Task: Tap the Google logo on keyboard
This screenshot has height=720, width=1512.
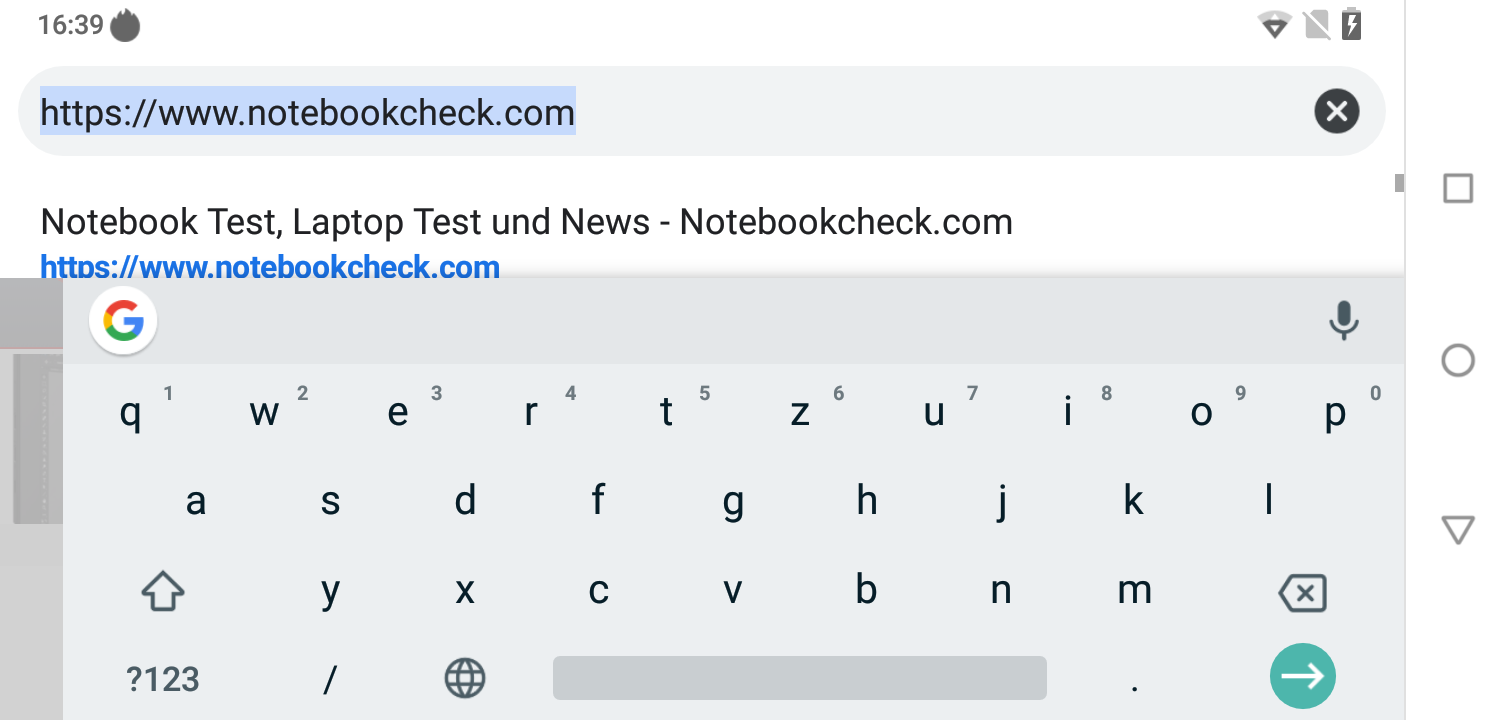Action: (x=123, y=322)
